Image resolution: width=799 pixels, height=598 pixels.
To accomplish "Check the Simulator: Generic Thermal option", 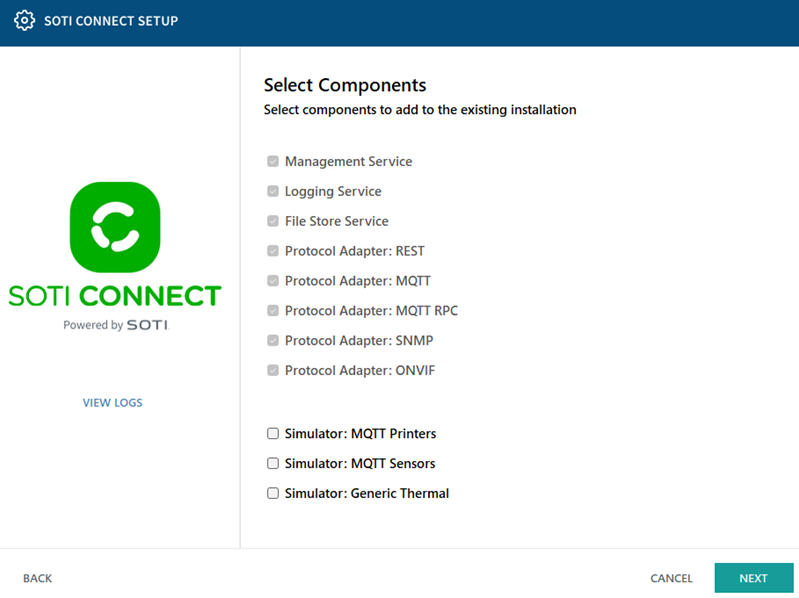I will click(273, 493).
